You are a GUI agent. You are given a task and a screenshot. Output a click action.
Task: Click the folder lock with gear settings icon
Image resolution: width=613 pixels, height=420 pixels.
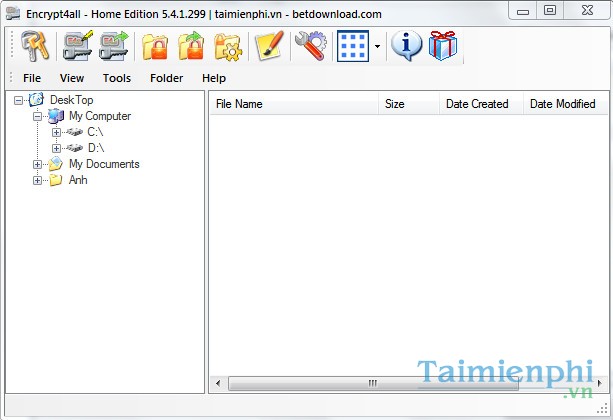[x=228, y=47]
